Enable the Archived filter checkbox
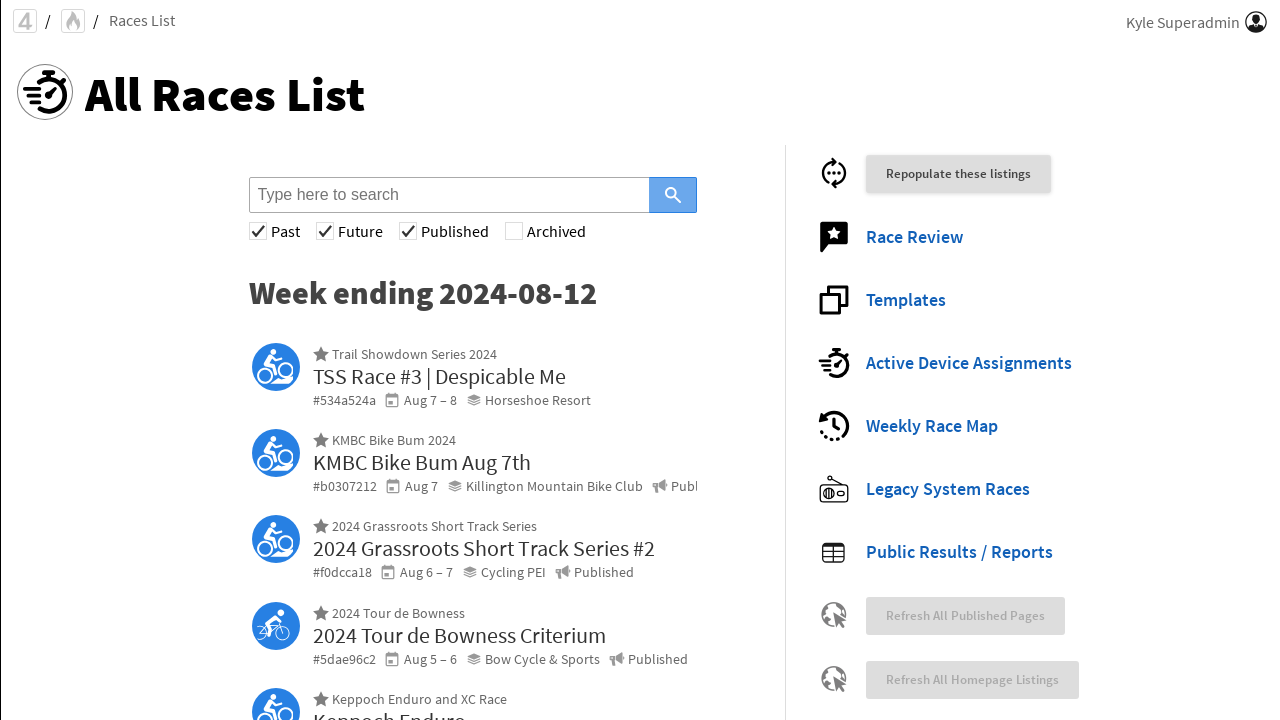 (x=514, y=232)
